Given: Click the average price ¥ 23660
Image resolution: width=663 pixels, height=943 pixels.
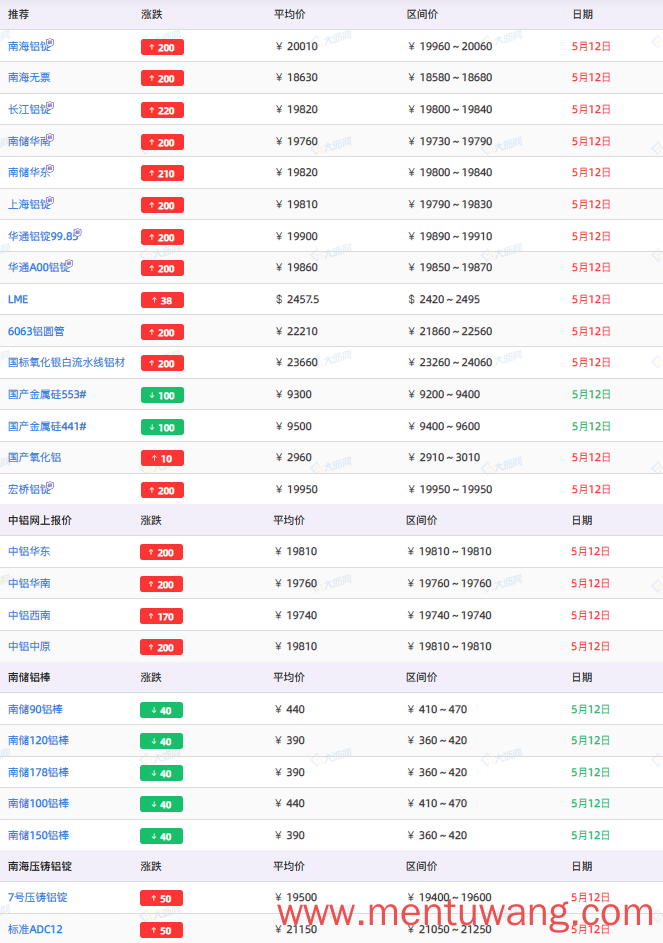Looking at the screenshot, I should [x=297, y=363].
